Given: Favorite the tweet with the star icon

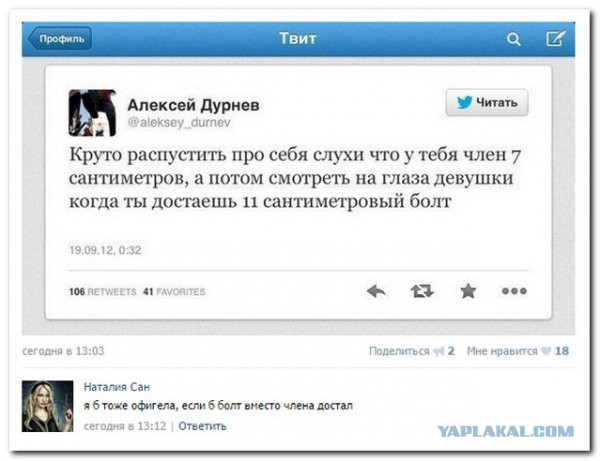Looking at the screenshot, I should click(x=468, y=291).
